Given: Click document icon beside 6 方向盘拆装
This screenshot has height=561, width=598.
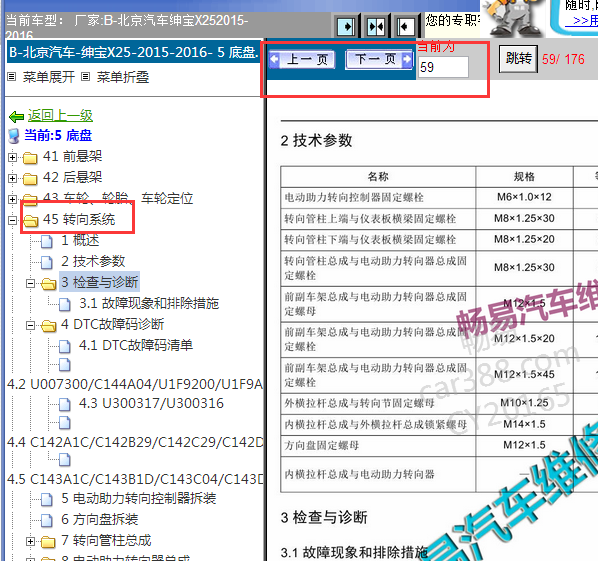Looking at the screenshot, I should (47, 521).
